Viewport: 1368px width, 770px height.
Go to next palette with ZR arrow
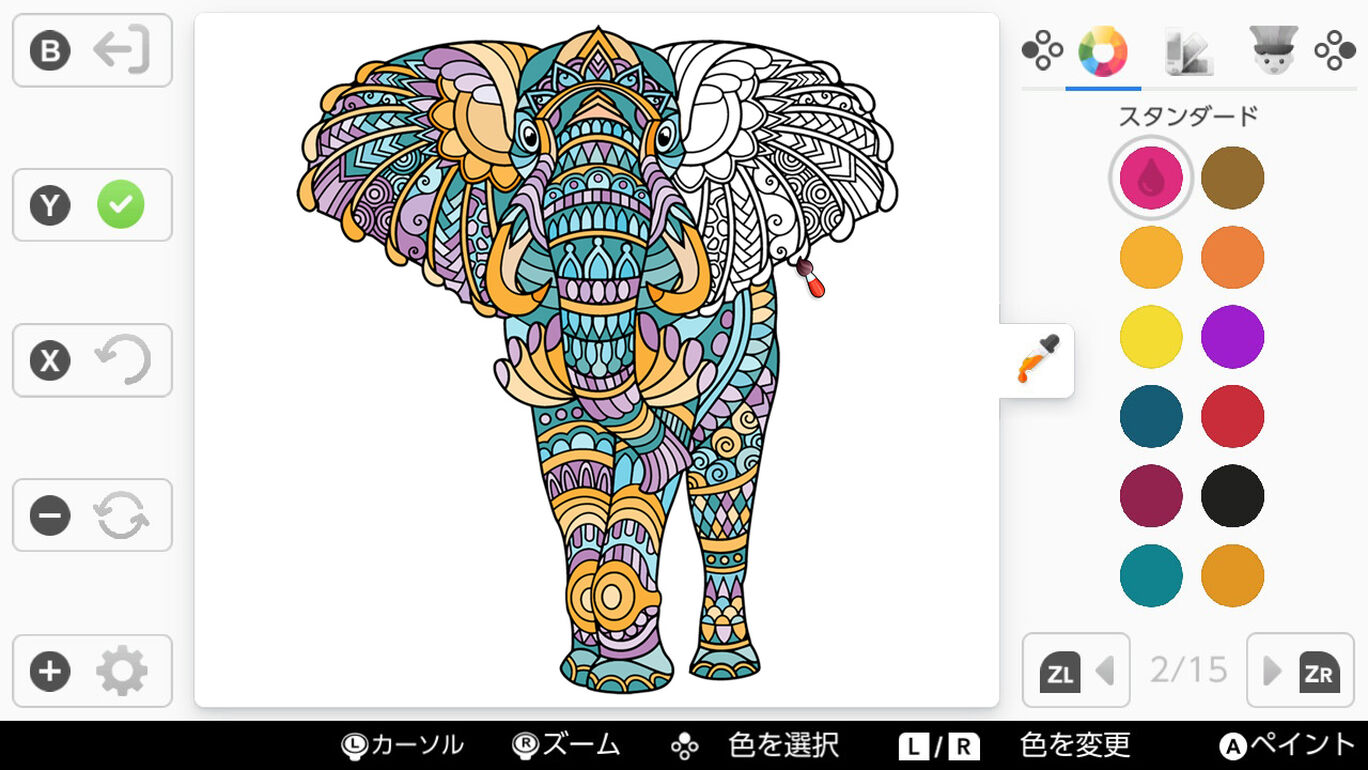click(1300, 670)
